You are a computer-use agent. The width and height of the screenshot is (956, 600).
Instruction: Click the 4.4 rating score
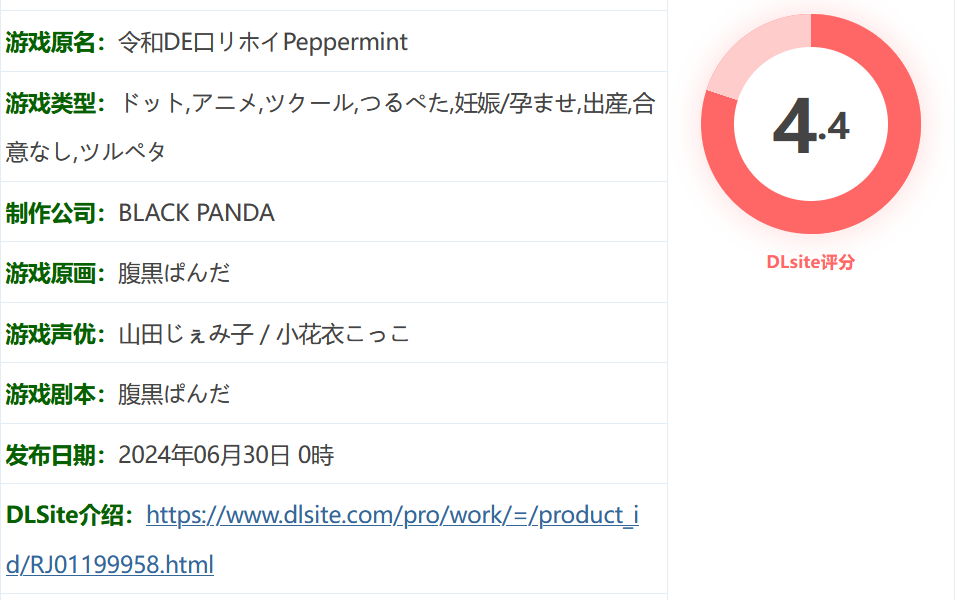[810, 127]
